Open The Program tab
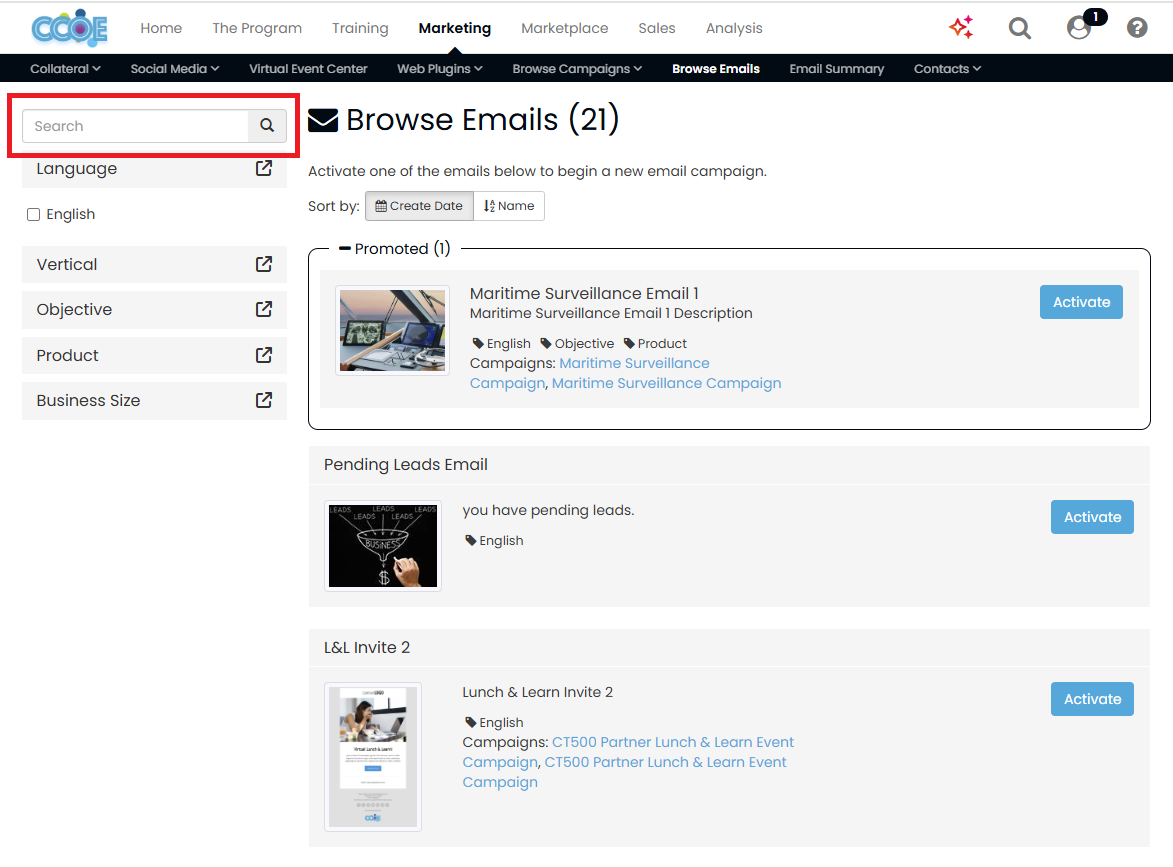The height and width of the screenshot is (867, 1173). (257, 28)
